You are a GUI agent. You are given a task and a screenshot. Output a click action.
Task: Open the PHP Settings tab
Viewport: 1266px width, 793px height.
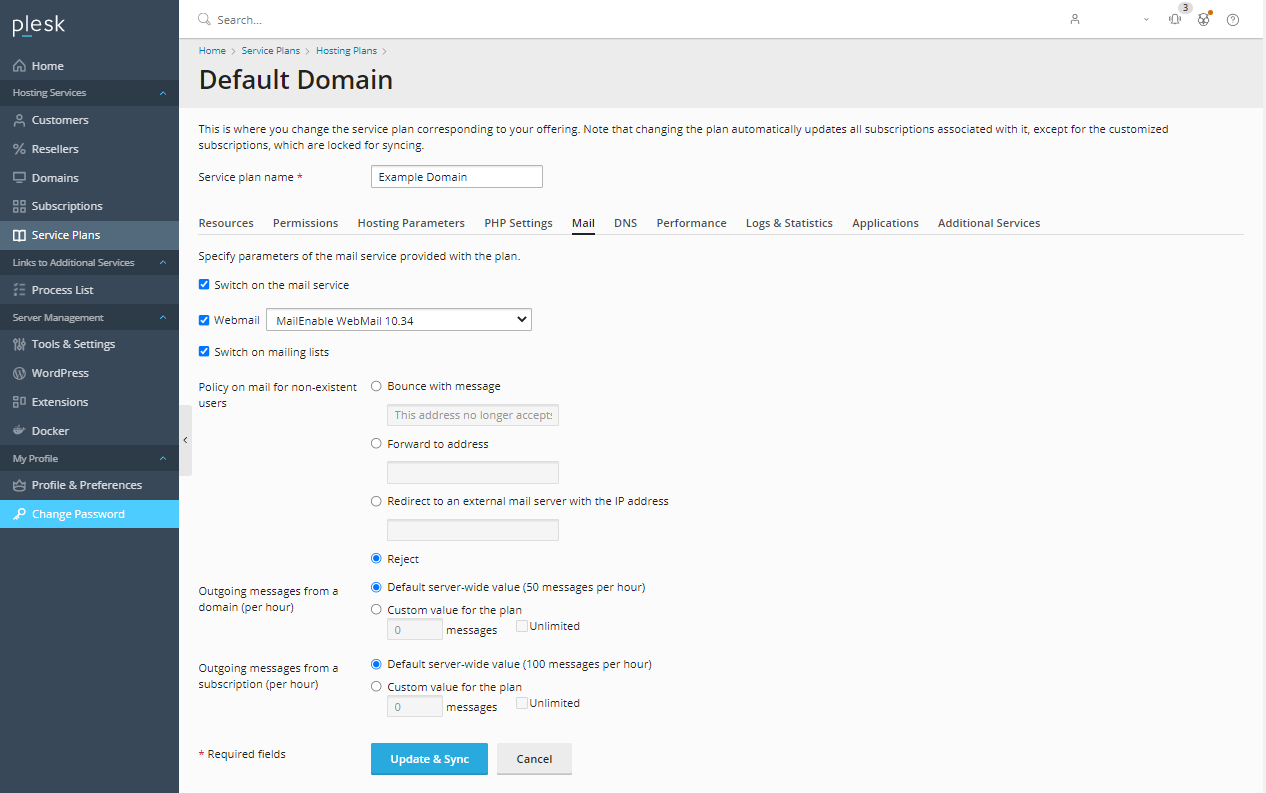click(518, 222)
